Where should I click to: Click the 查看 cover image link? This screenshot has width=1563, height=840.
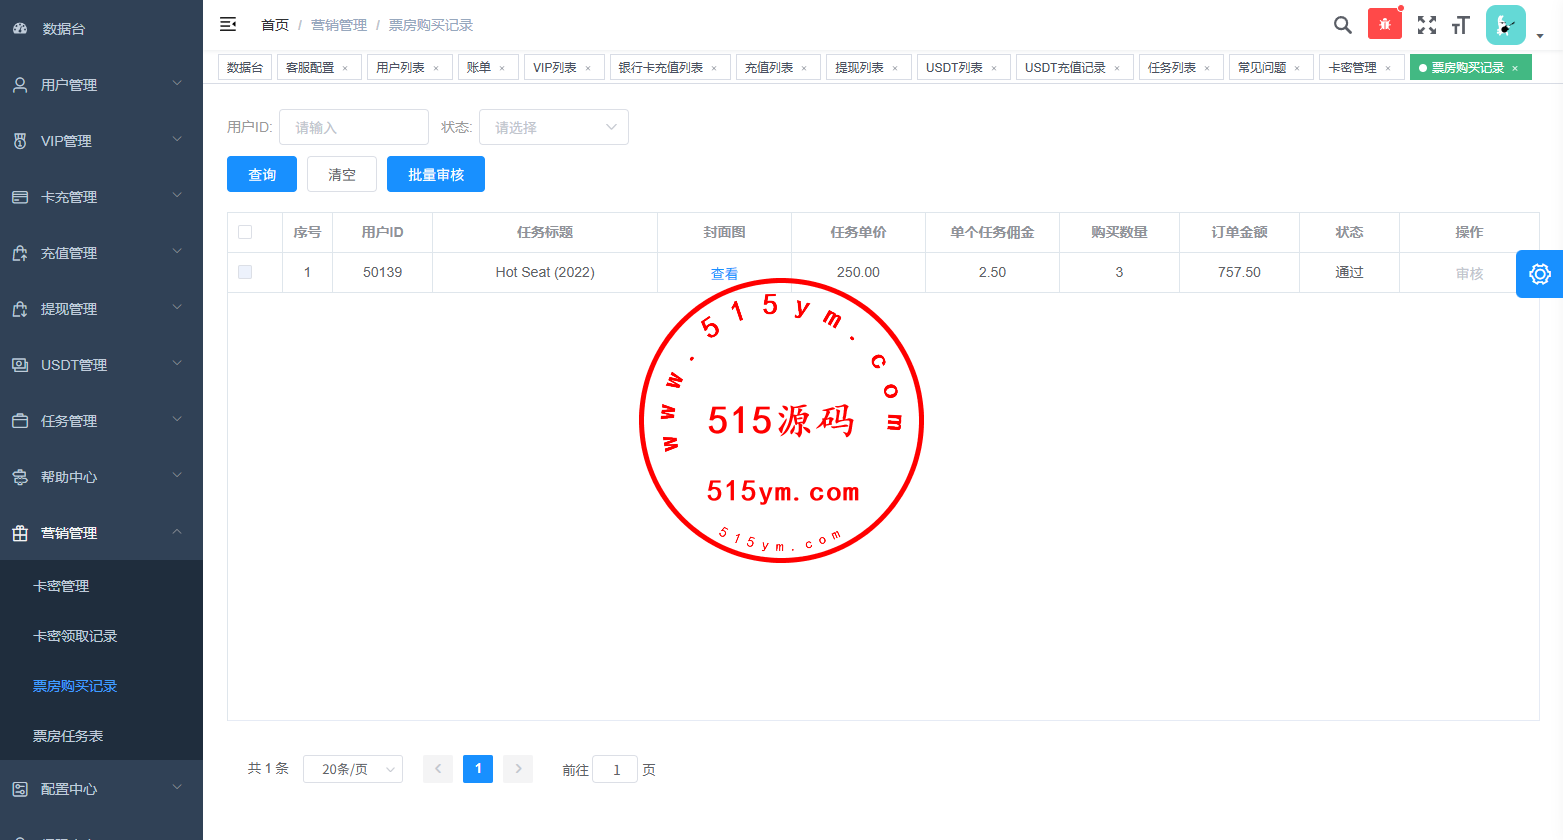click(x=724, y=273)
